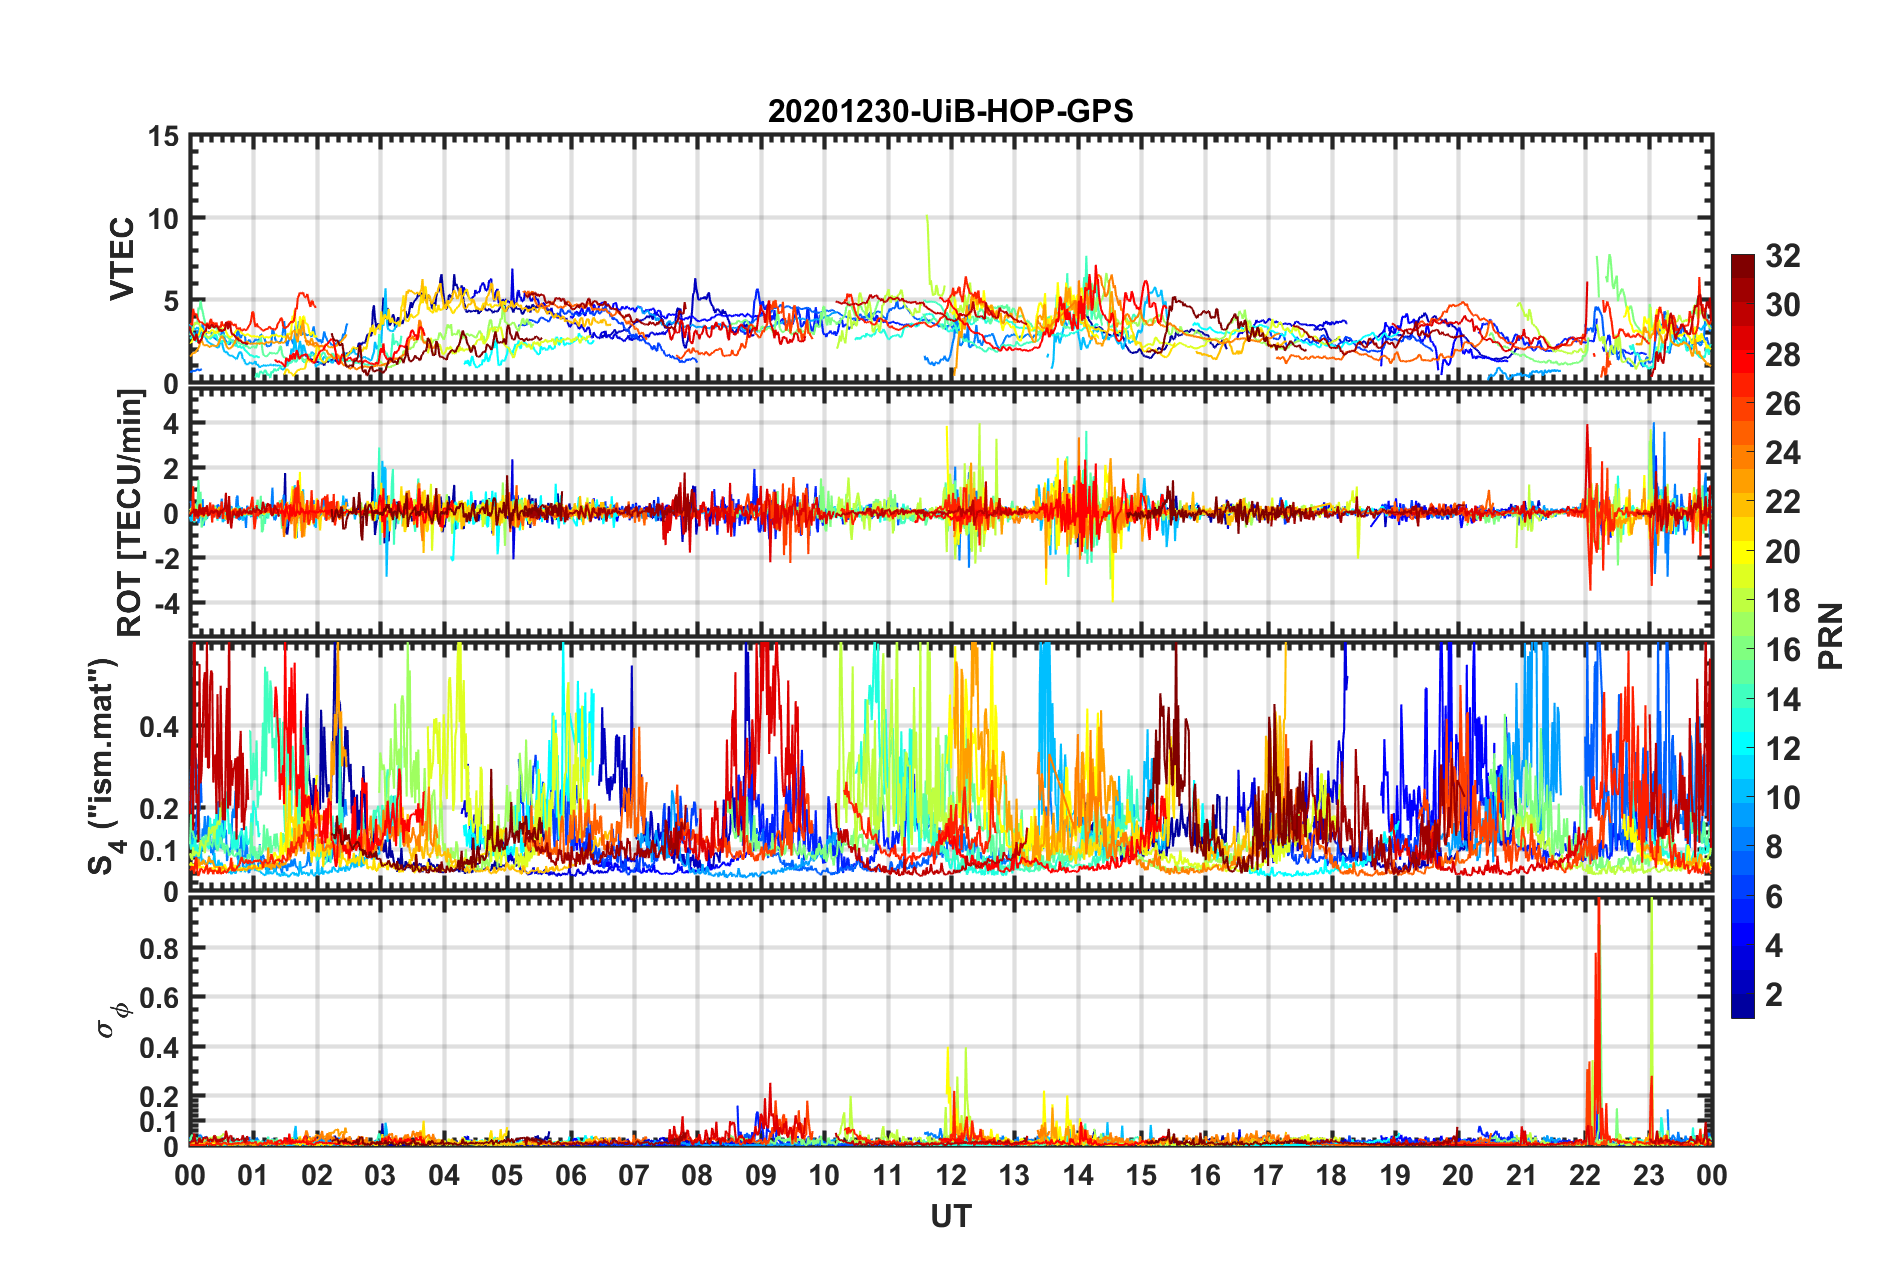Click the 15 tick on the VTEC axis
1902x1272 pixels.
coord(164,136)
